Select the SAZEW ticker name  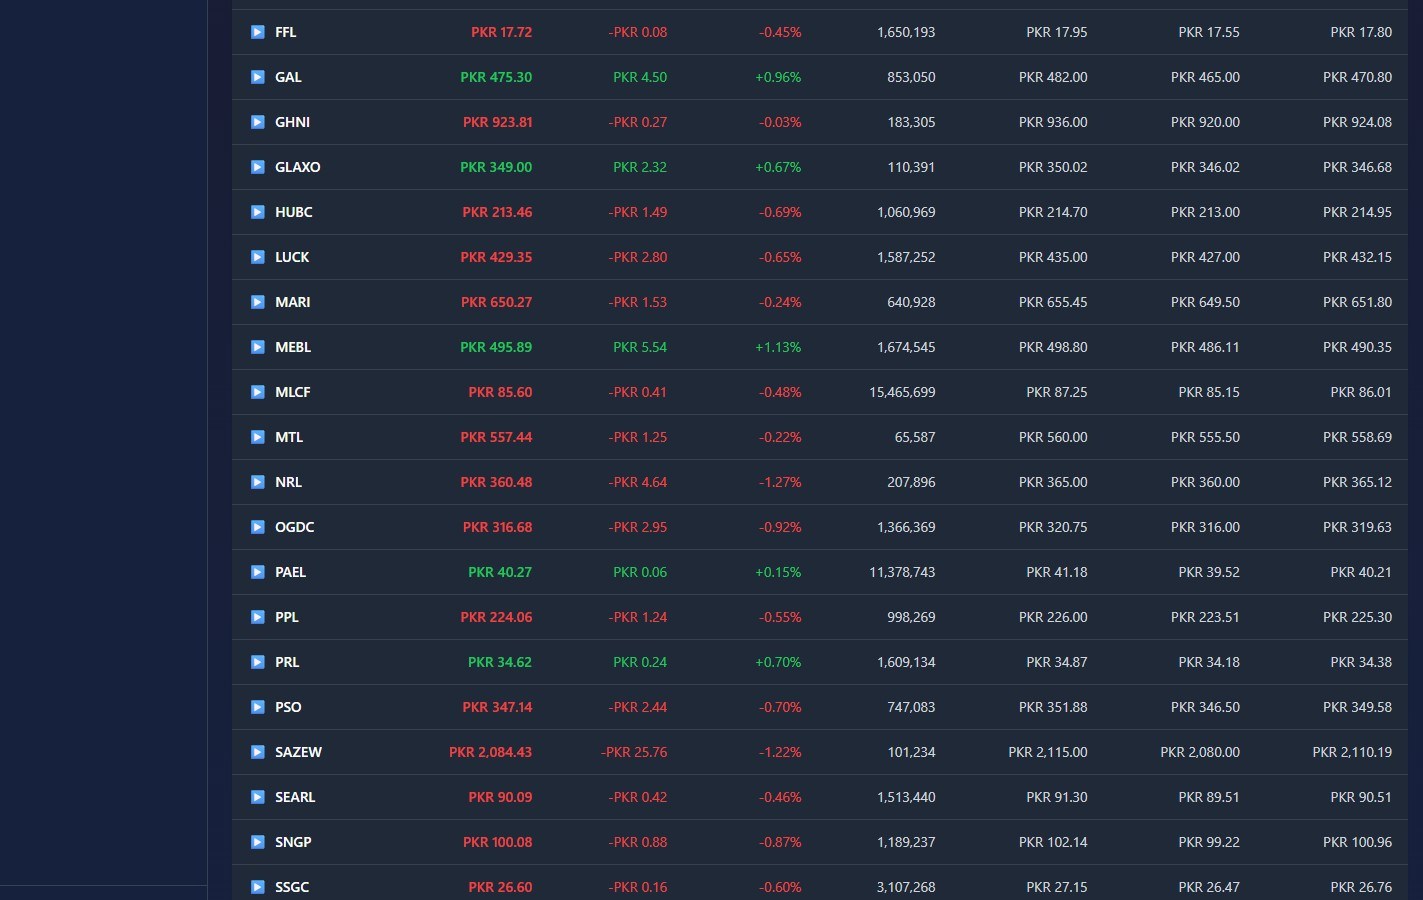(x=298, y=752)
